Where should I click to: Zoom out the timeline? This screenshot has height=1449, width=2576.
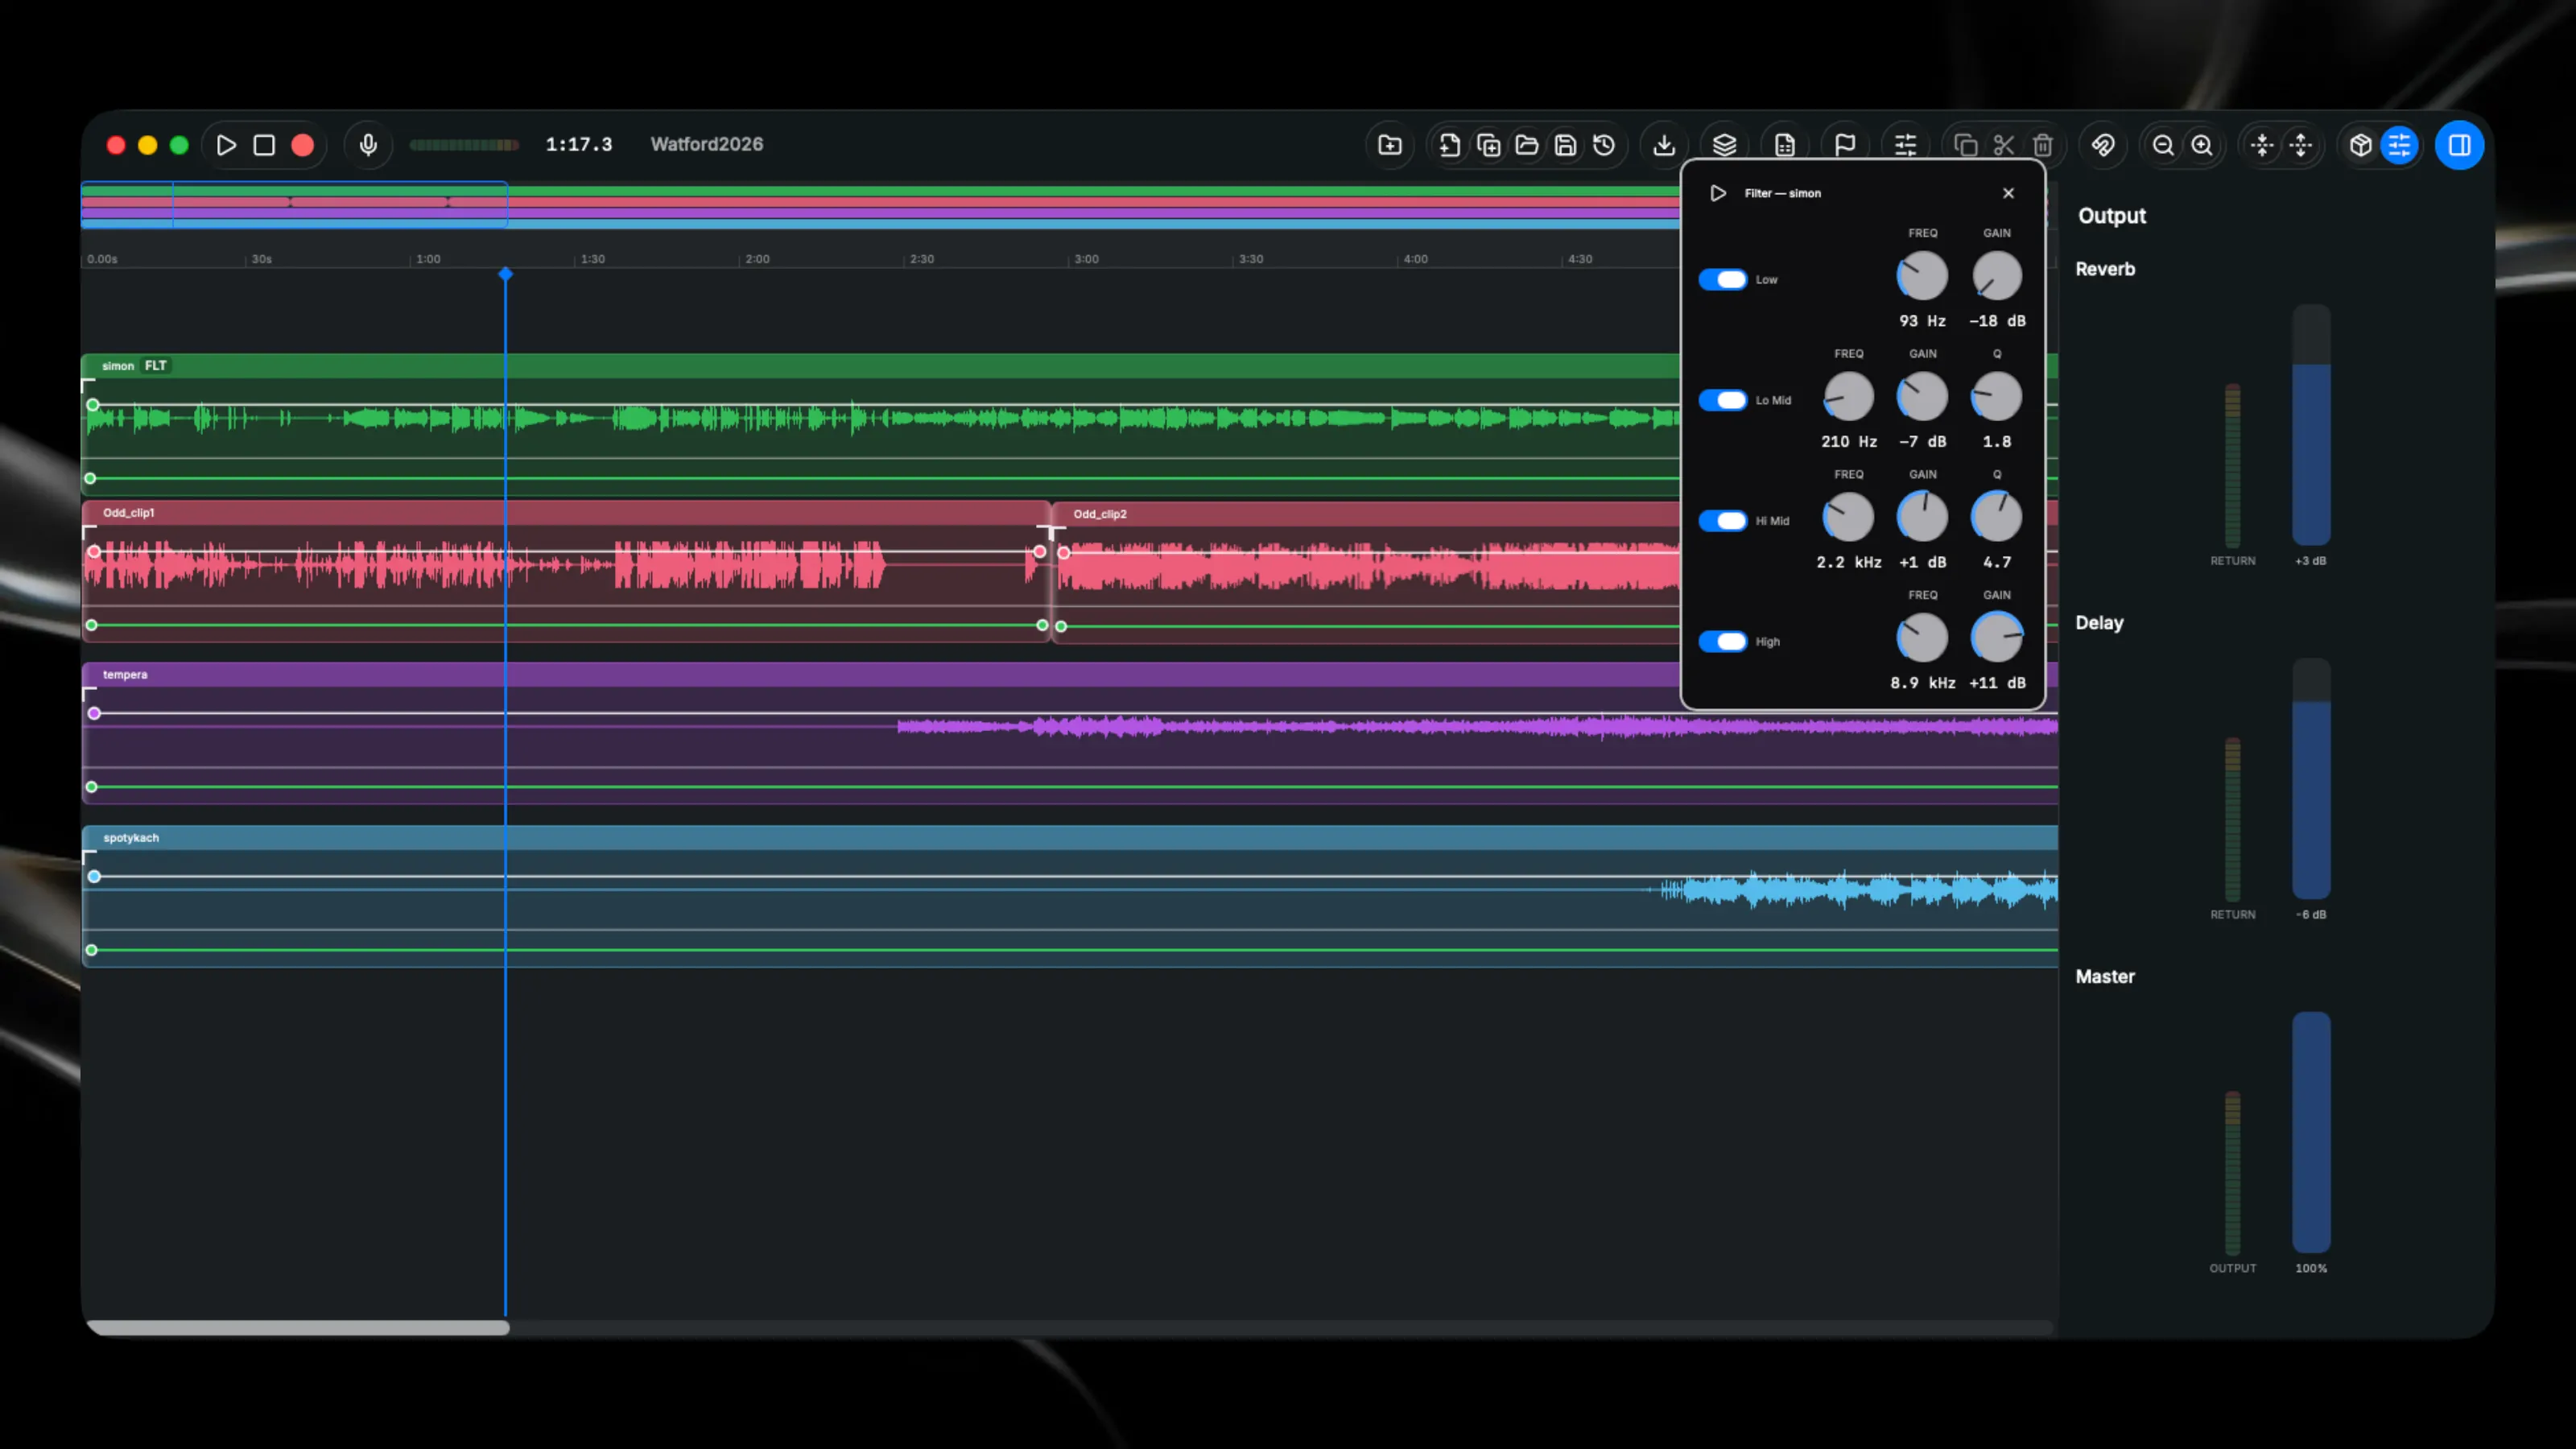(2163, 145)
